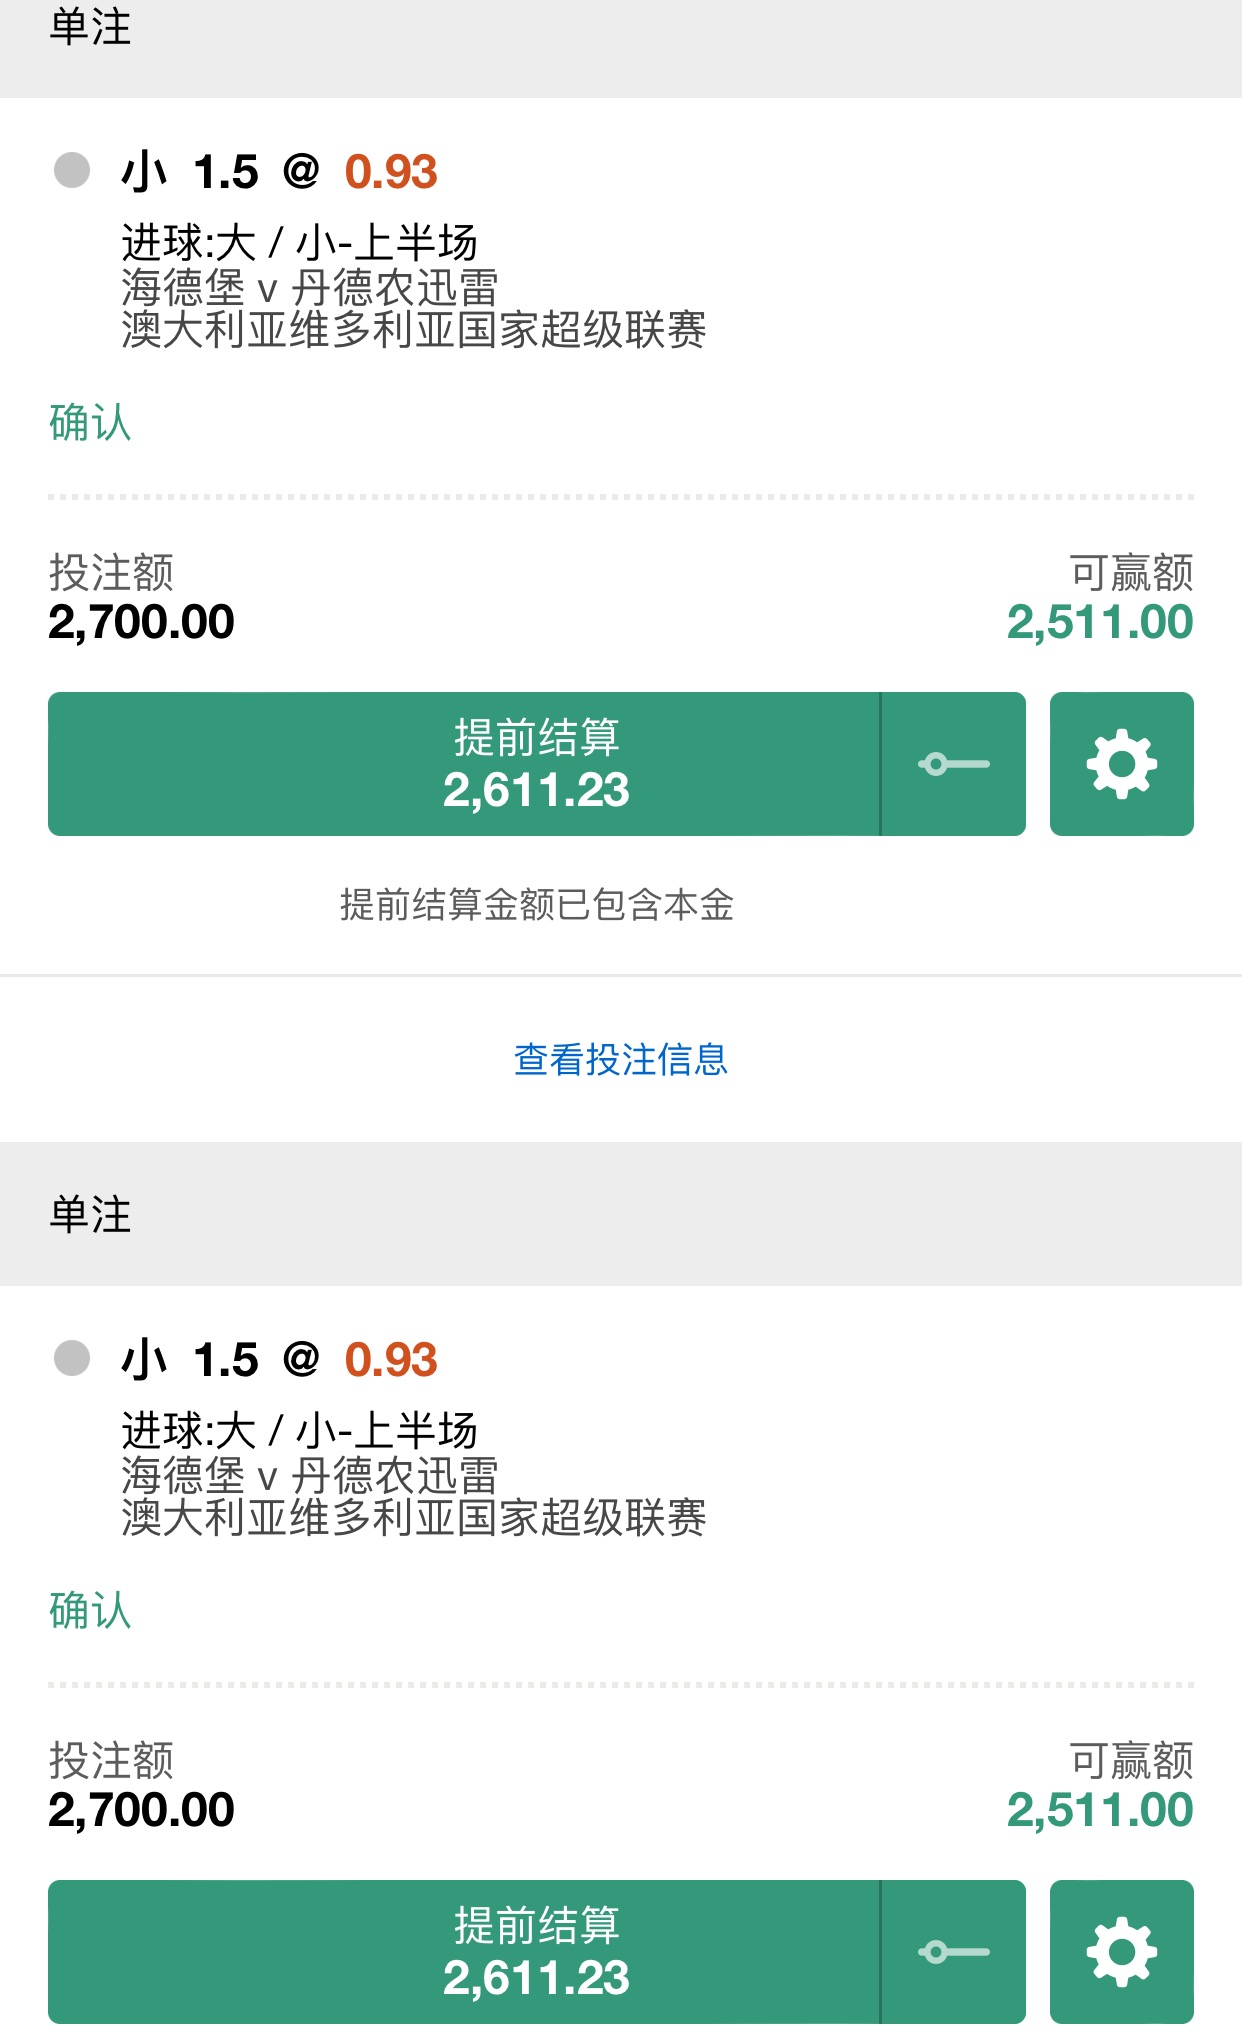Tap the 0.93 odds on first bet

(391, 172)
